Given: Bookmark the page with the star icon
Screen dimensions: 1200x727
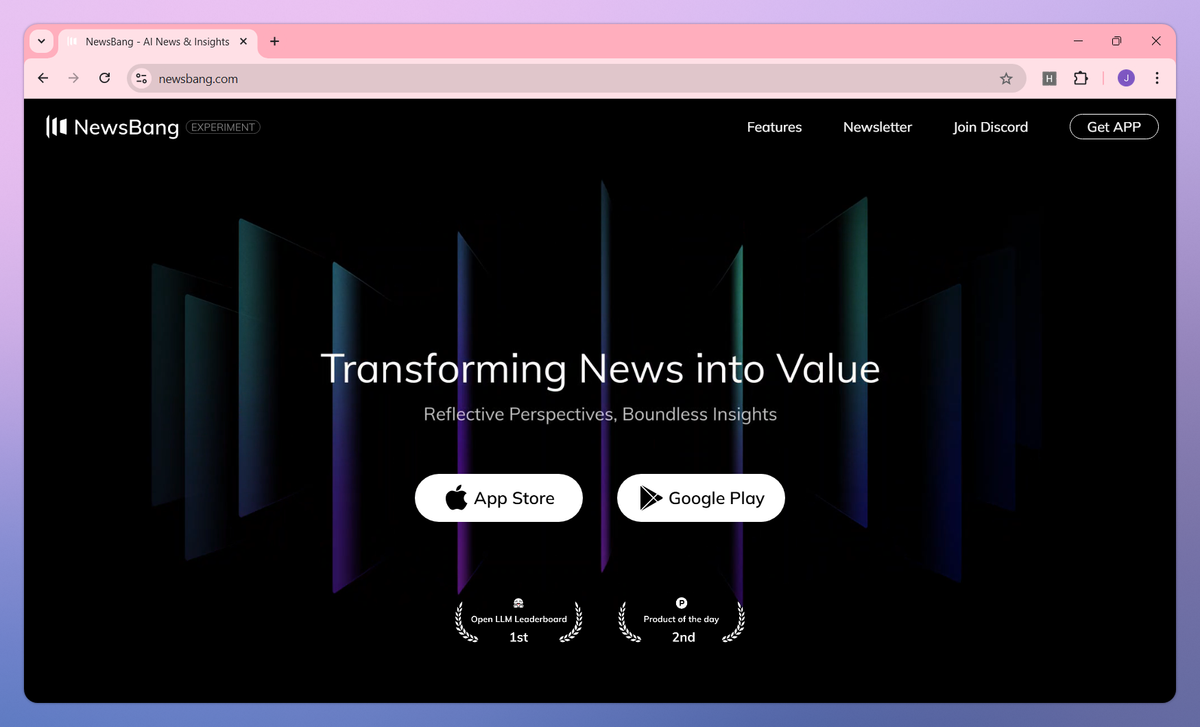Looking at the screenshot, I should click(x=1007, y=77).
